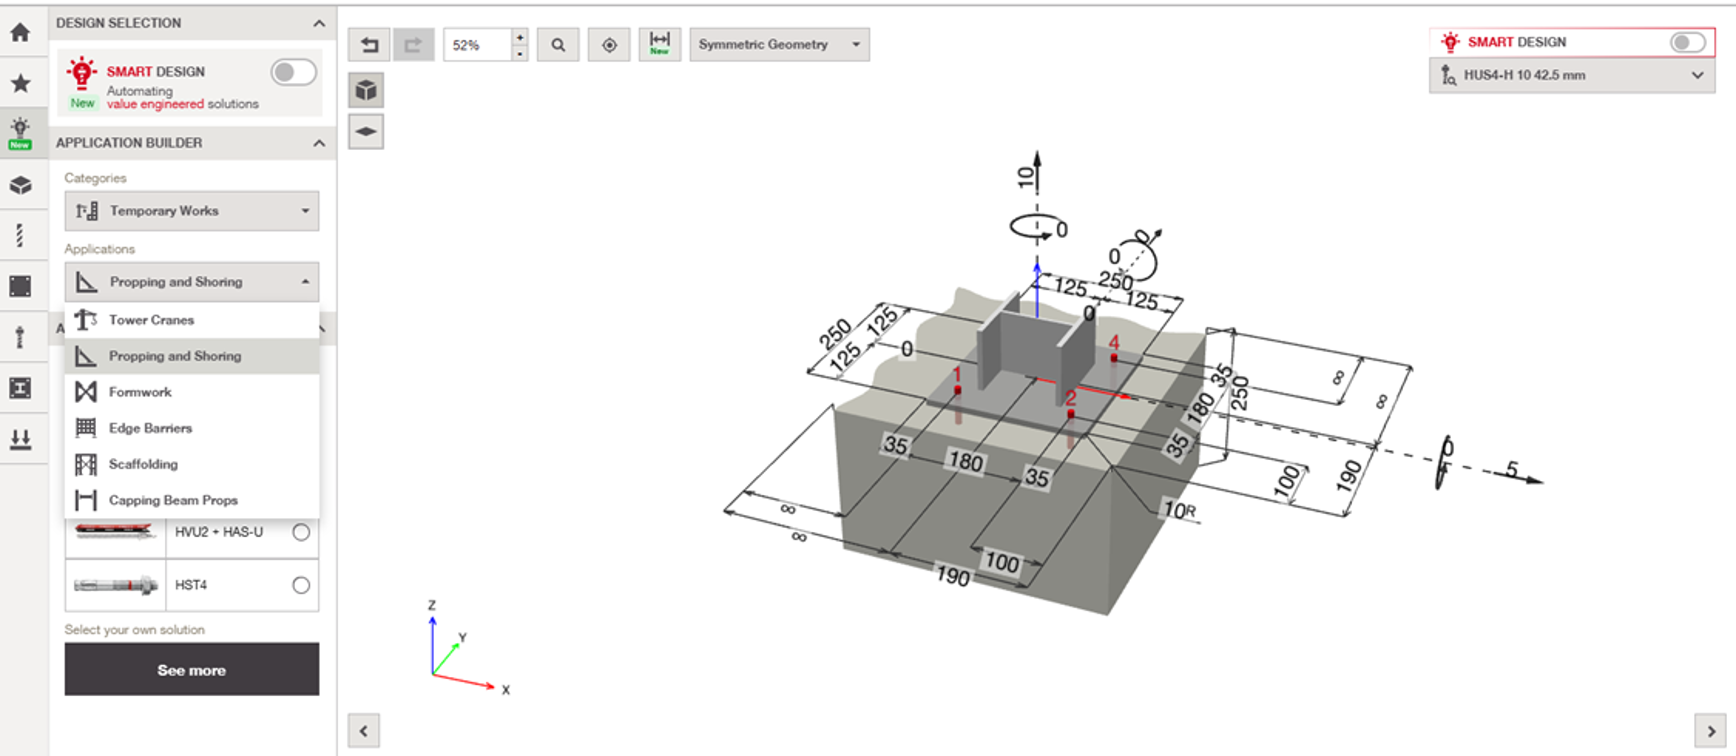Select Formwork from applications list
Viewport: 1736px width, 756px height.
tap(192, 392)
